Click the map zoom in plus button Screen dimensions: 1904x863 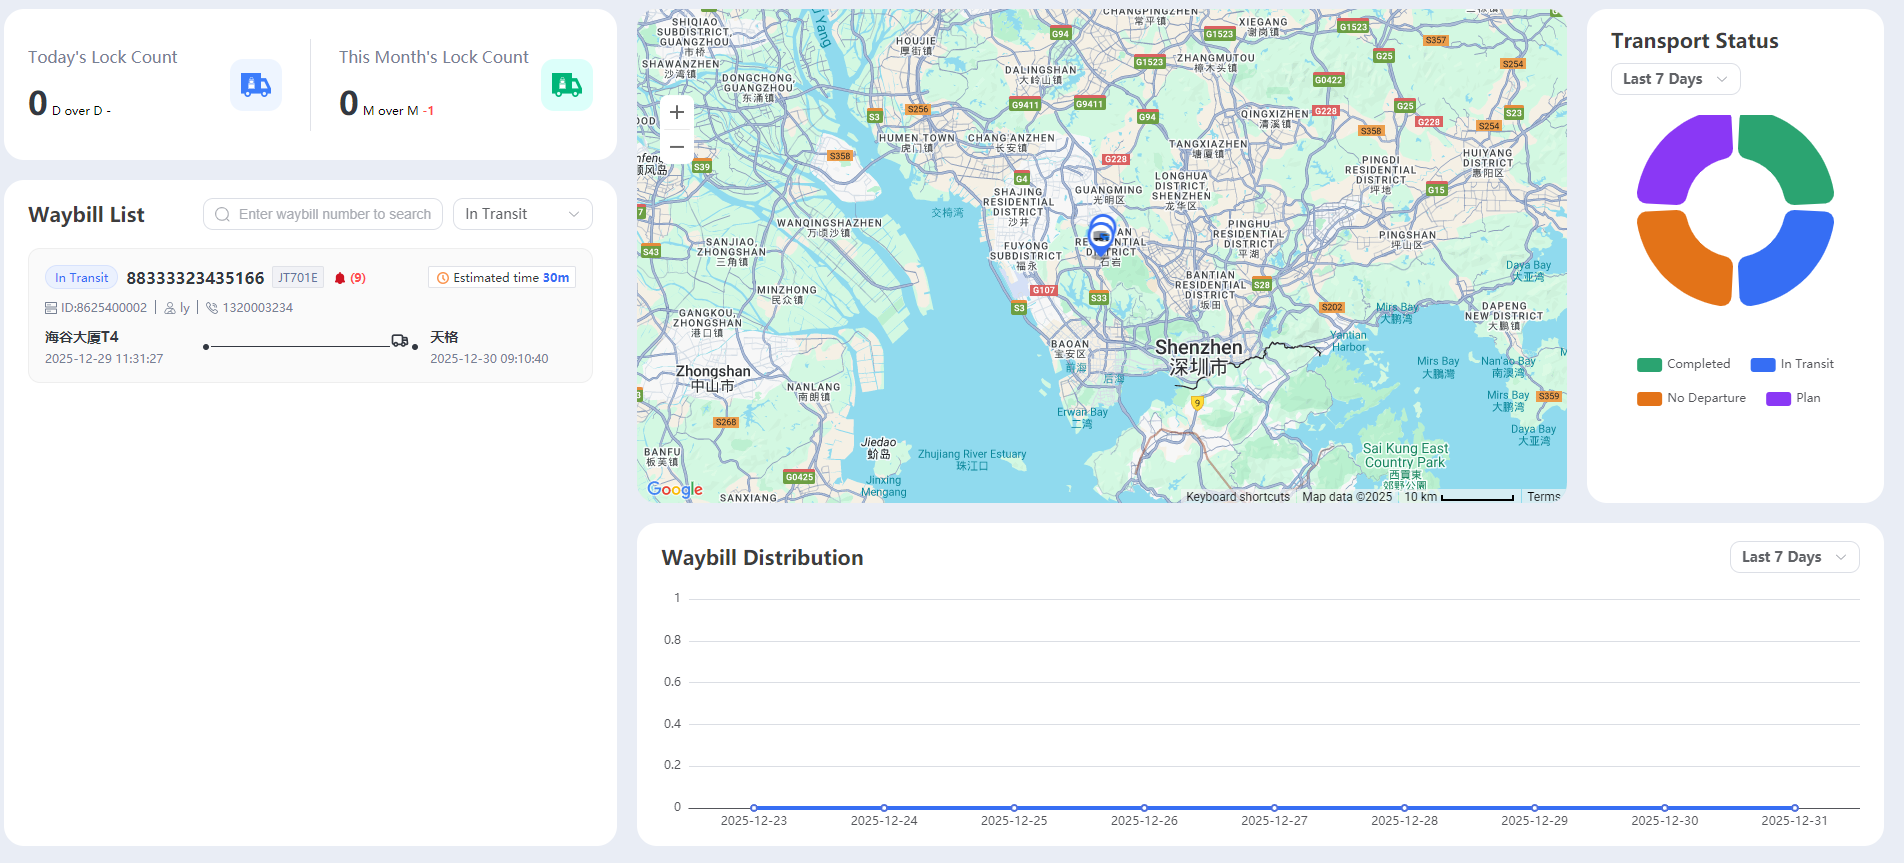click(x=677, y=112)
